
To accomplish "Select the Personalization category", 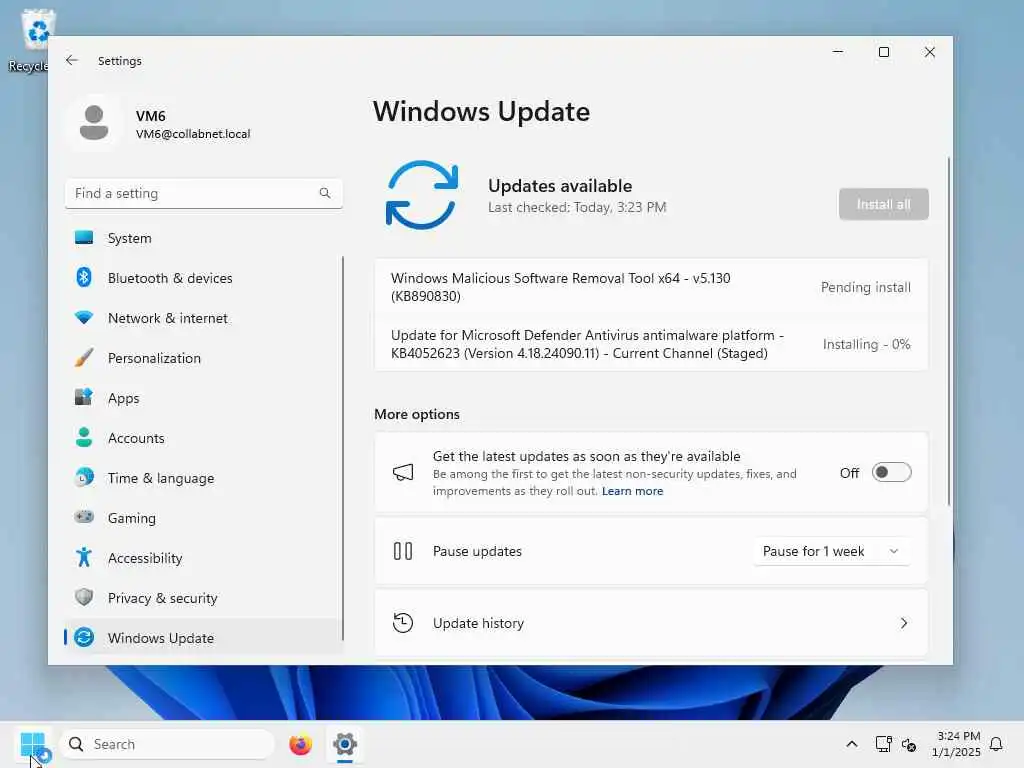I will (x=204, y=358).
